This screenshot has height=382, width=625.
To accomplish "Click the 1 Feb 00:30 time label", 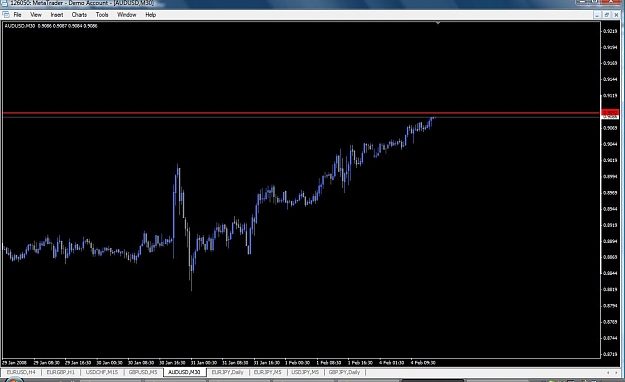I will (x=297, y=363).
